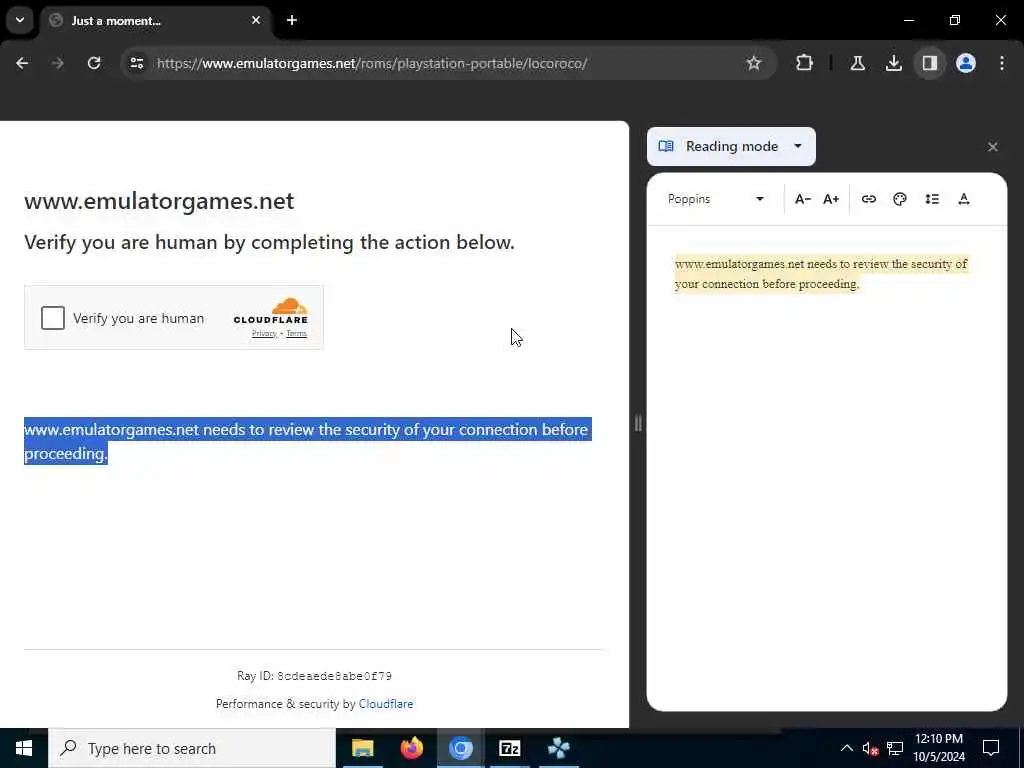
Task: Open Chrome three-dot menu
Action: point(1002,63)
